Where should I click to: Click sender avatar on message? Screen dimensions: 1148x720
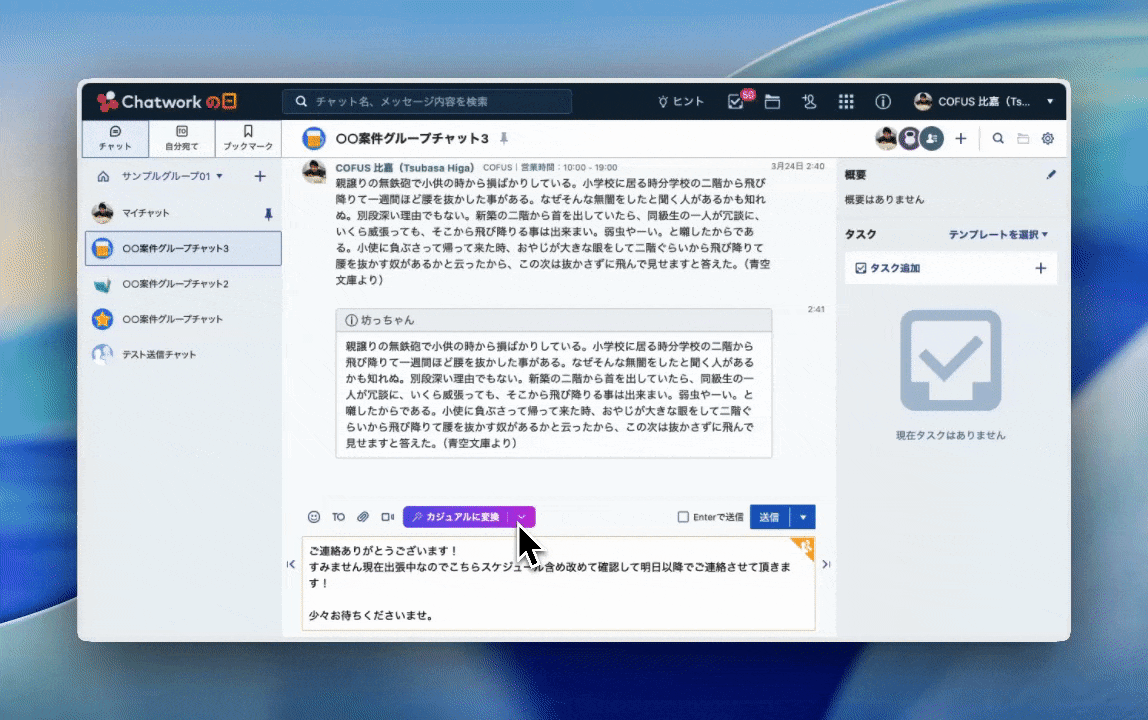point(314,172)
